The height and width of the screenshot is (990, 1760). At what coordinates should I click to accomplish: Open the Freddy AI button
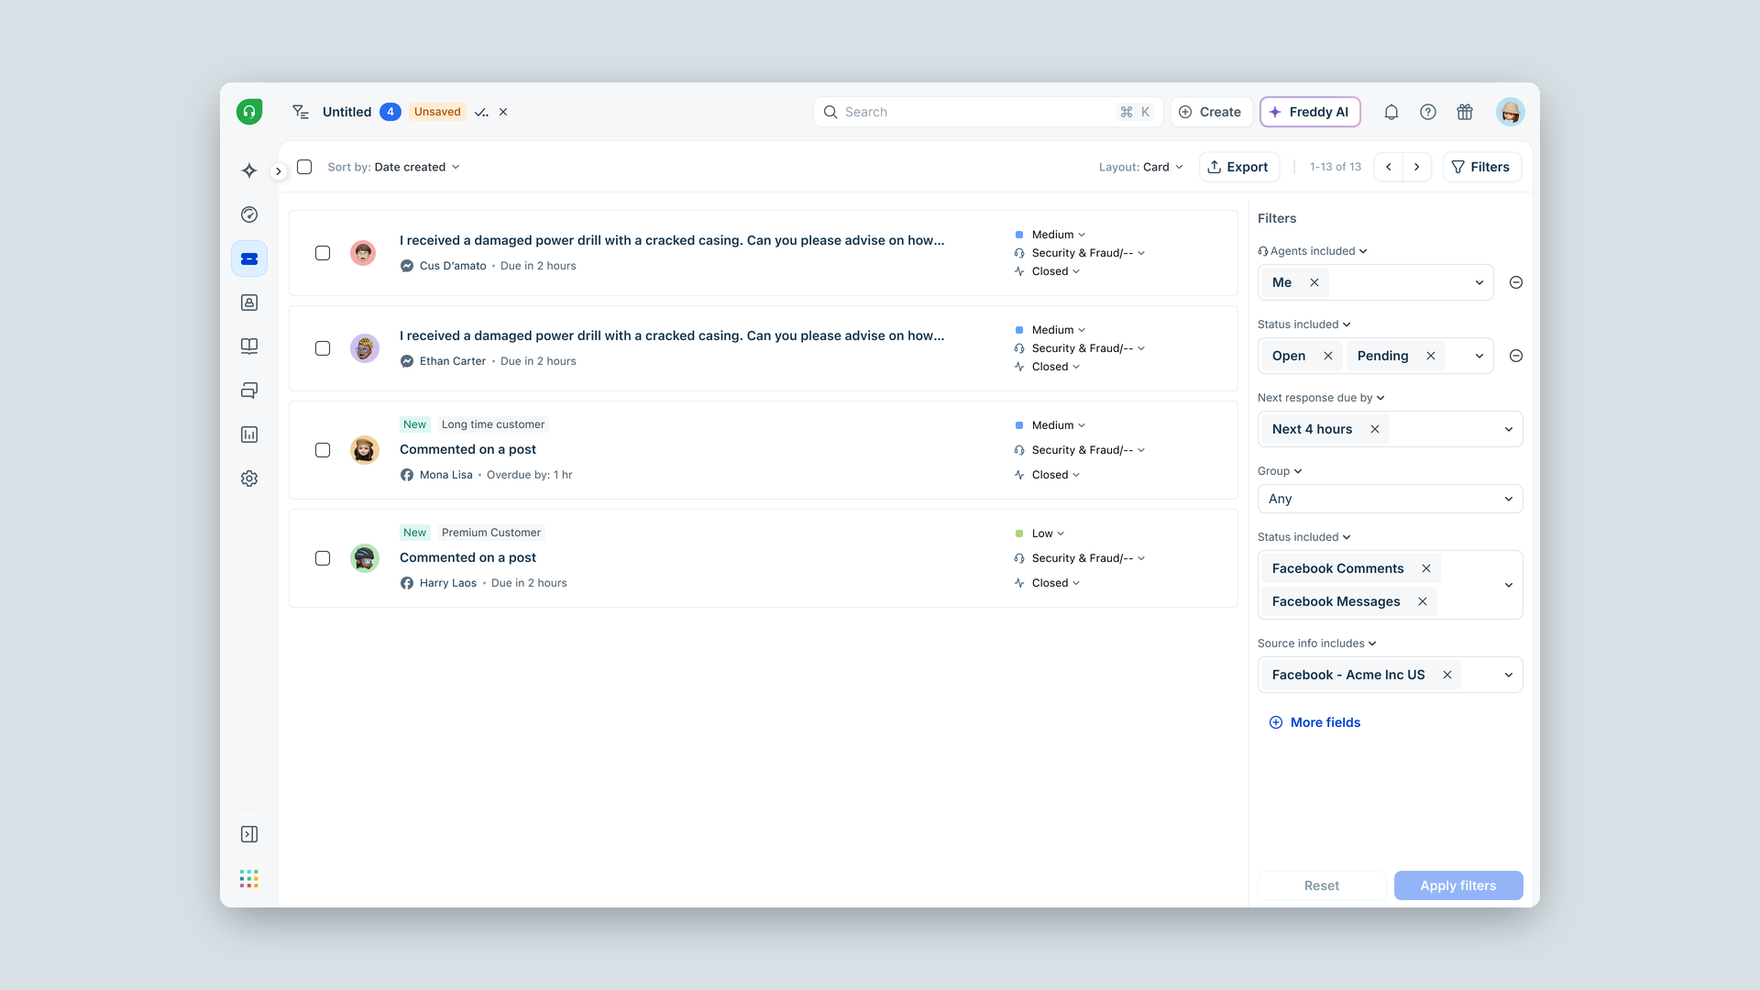[1310, 112]
